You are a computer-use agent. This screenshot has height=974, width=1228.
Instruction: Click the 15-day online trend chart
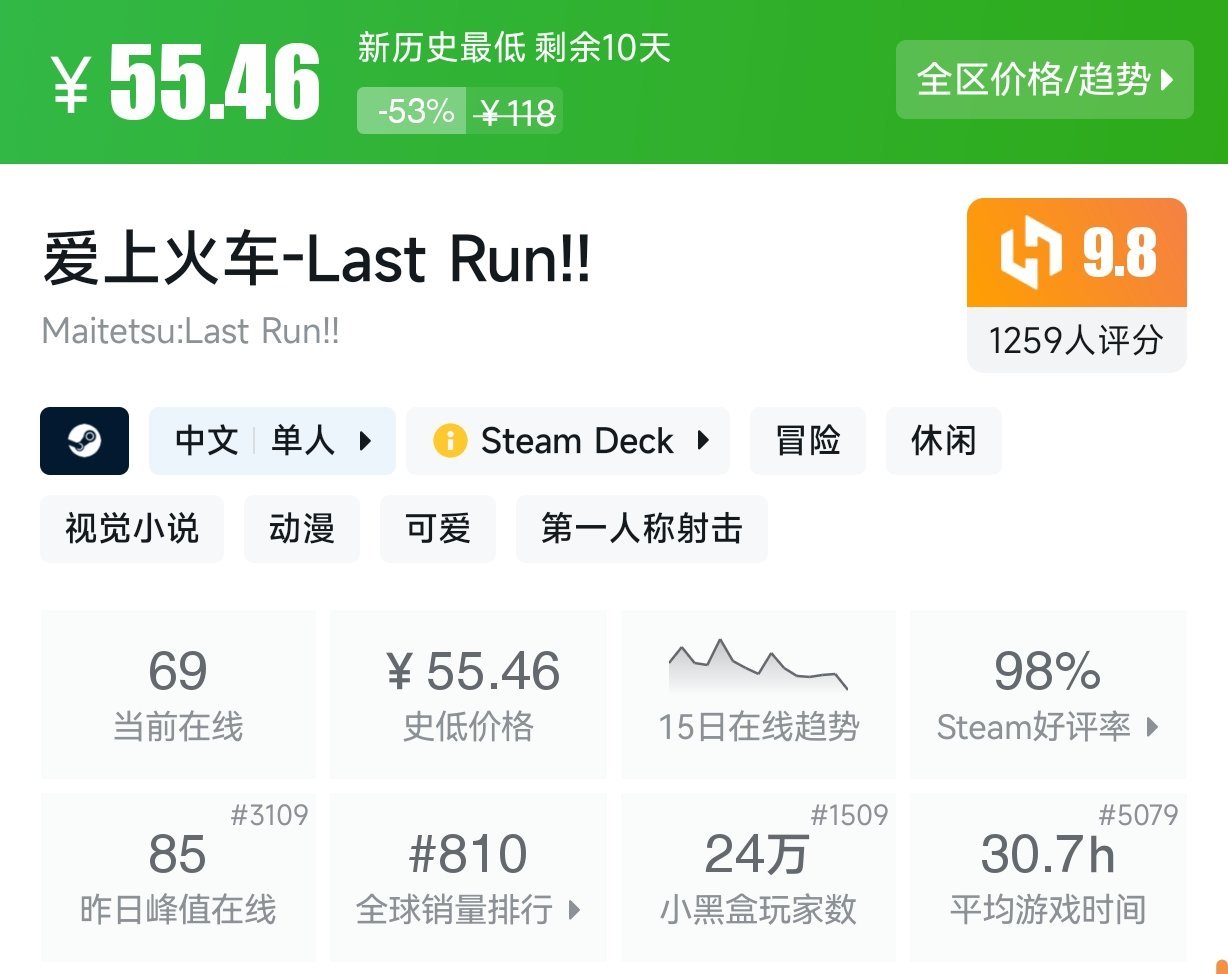pos(756,666)
